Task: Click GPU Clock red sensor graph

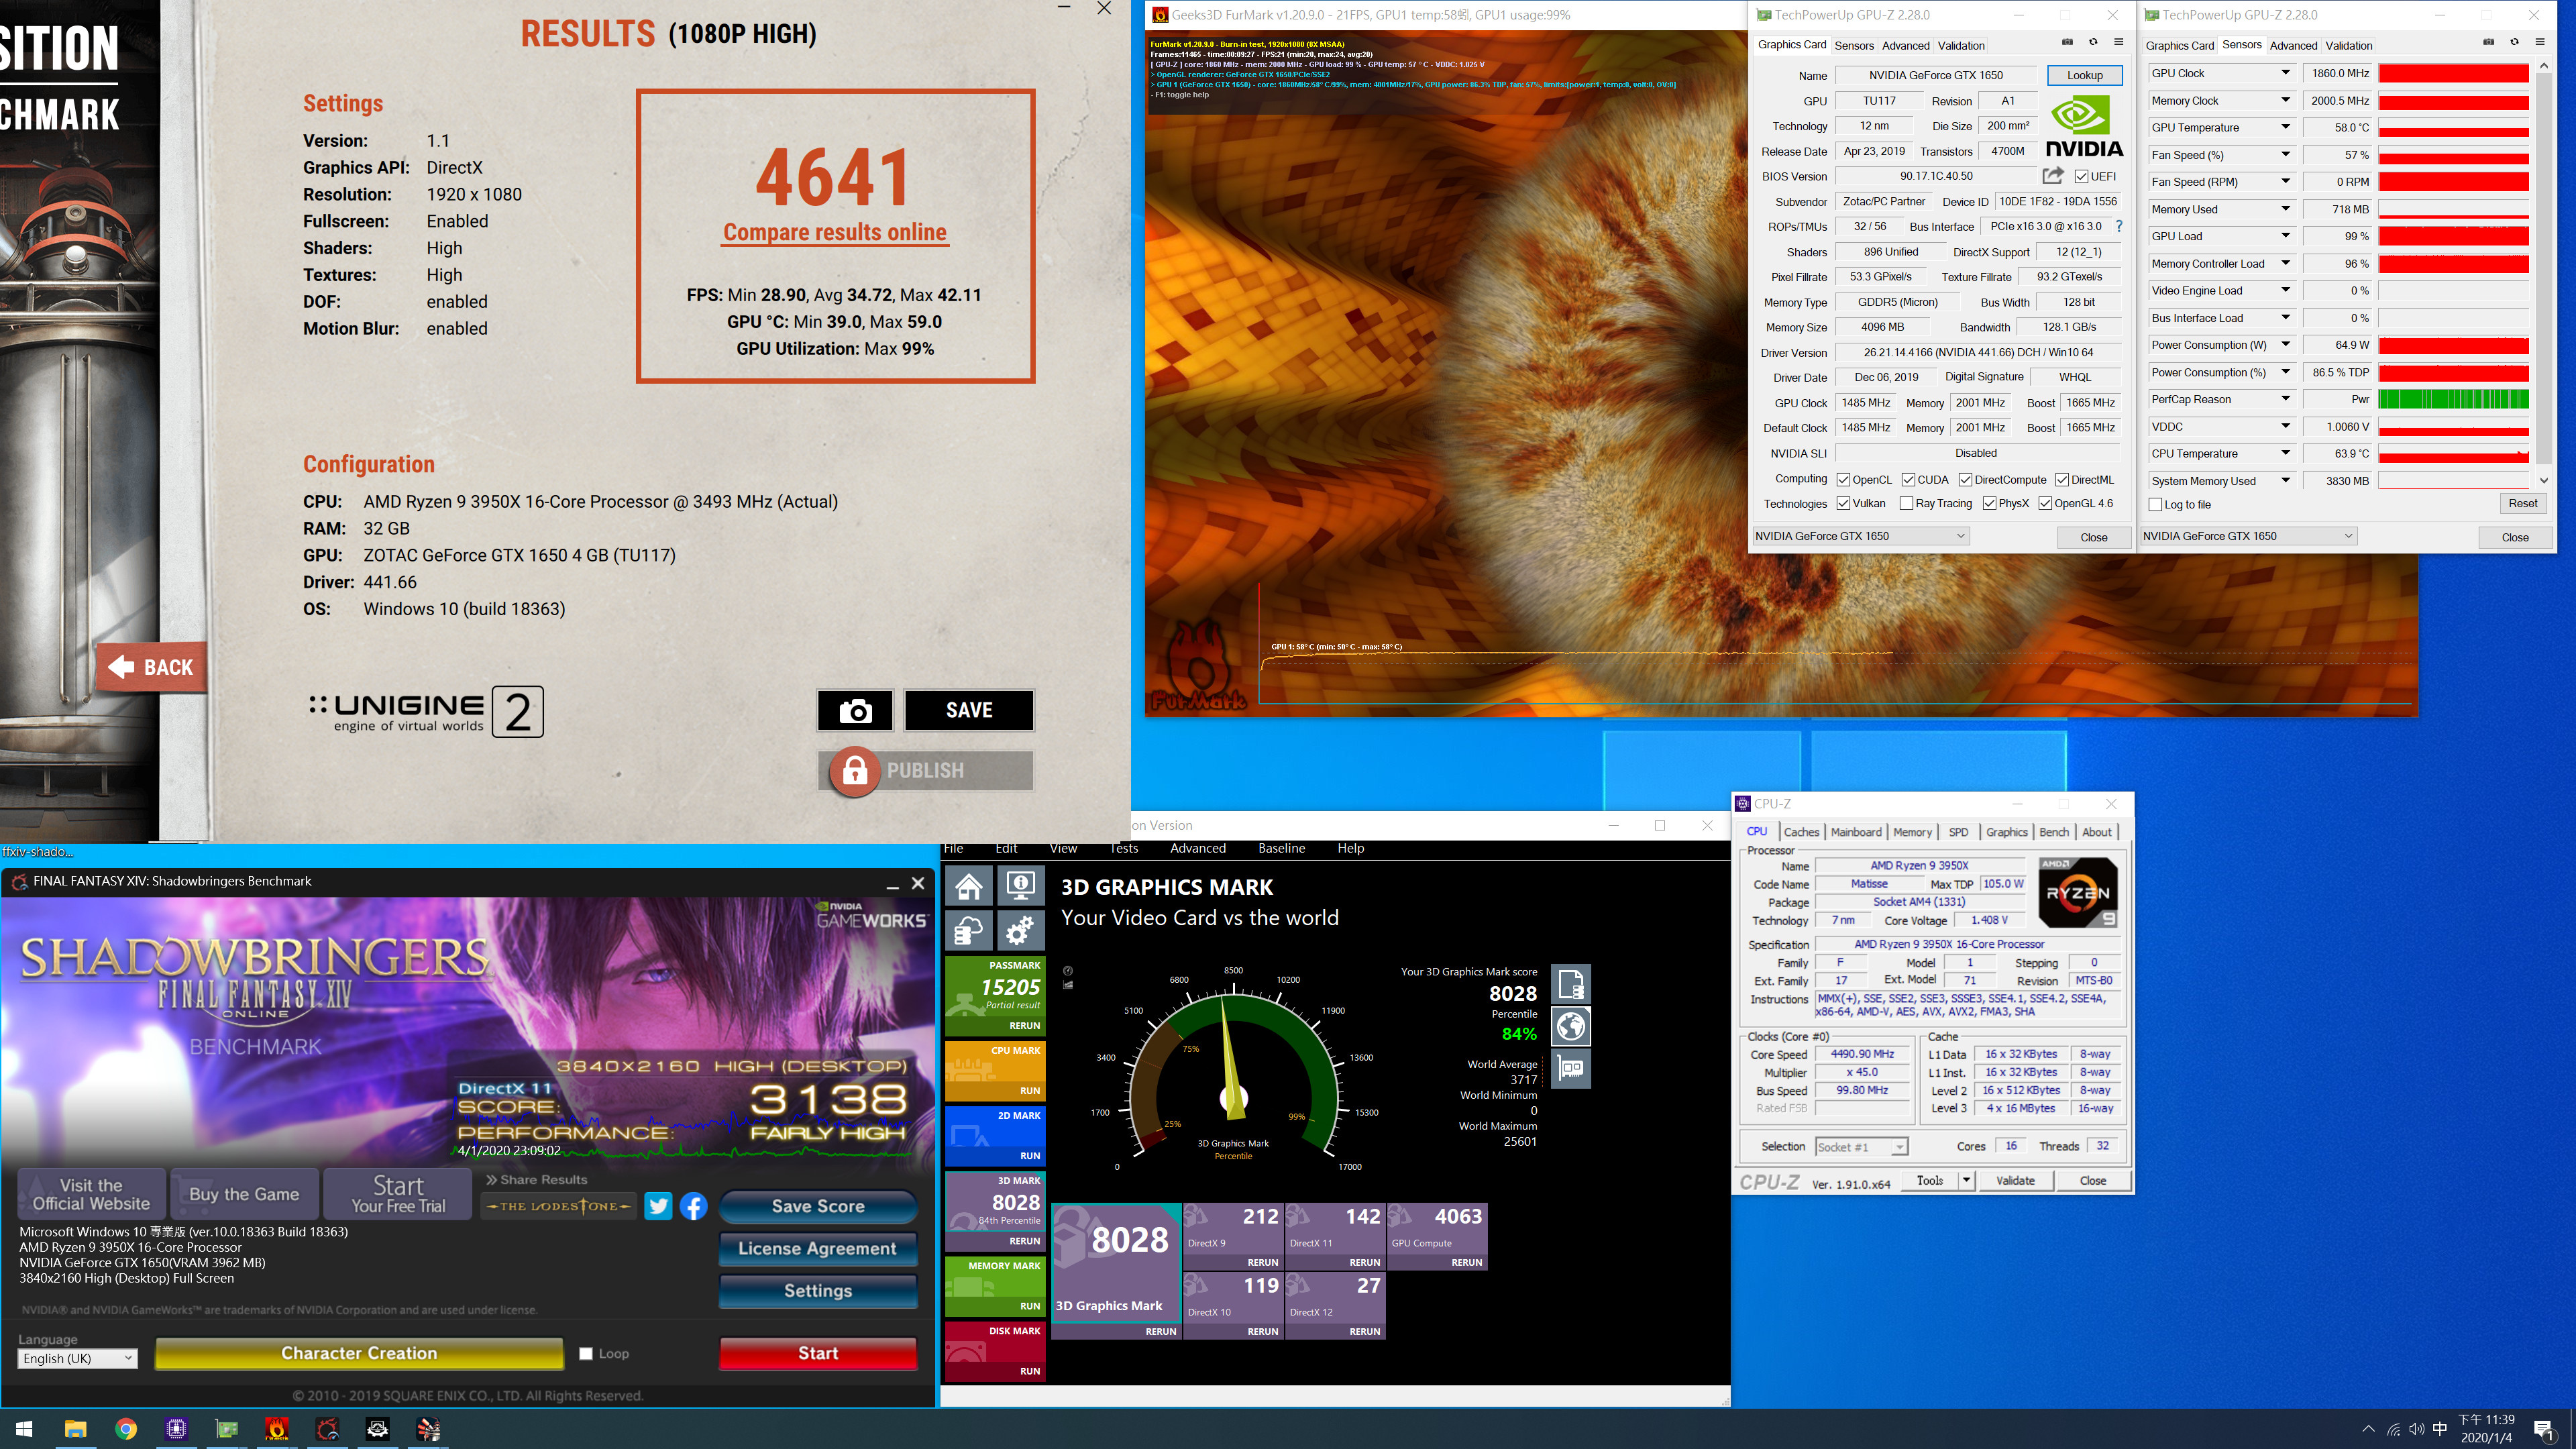Action: coord(2453,73)
